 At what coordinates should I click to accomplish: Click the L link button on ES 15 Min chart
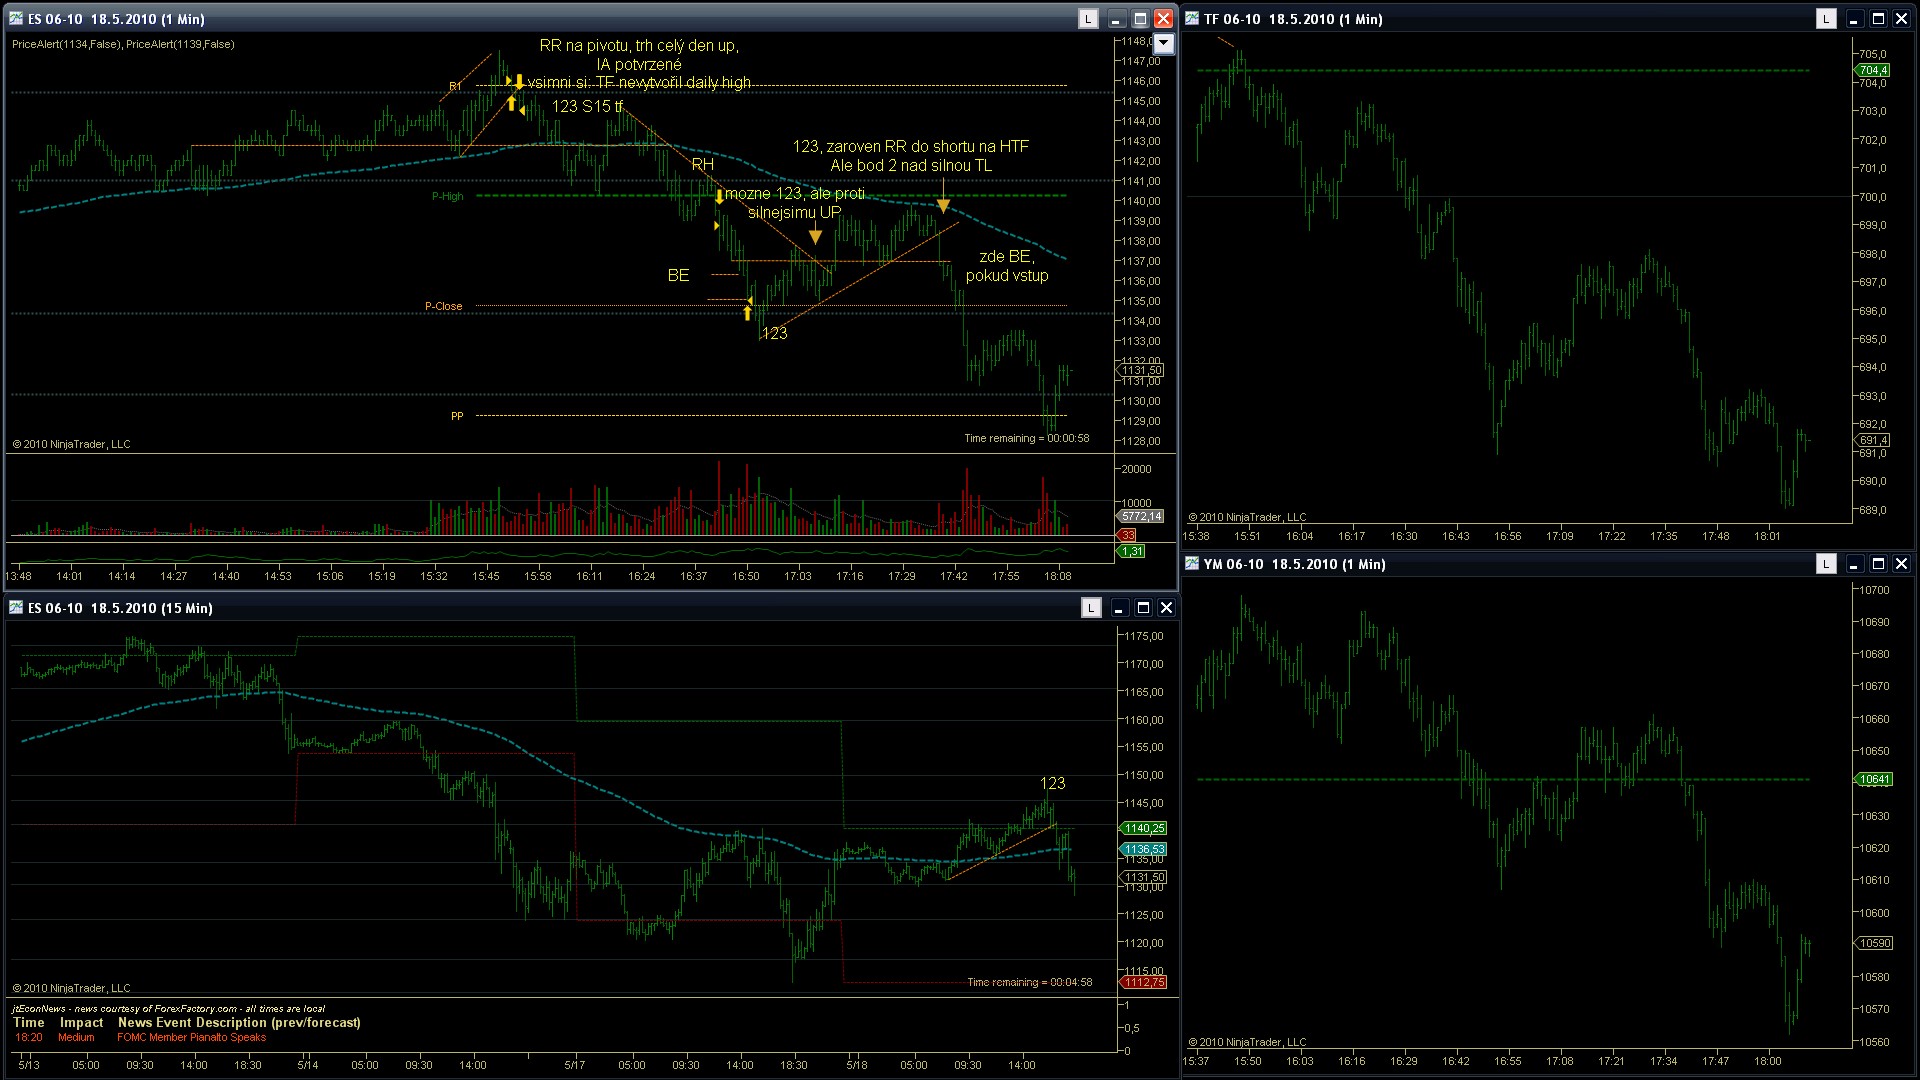tap(1091, 608)
